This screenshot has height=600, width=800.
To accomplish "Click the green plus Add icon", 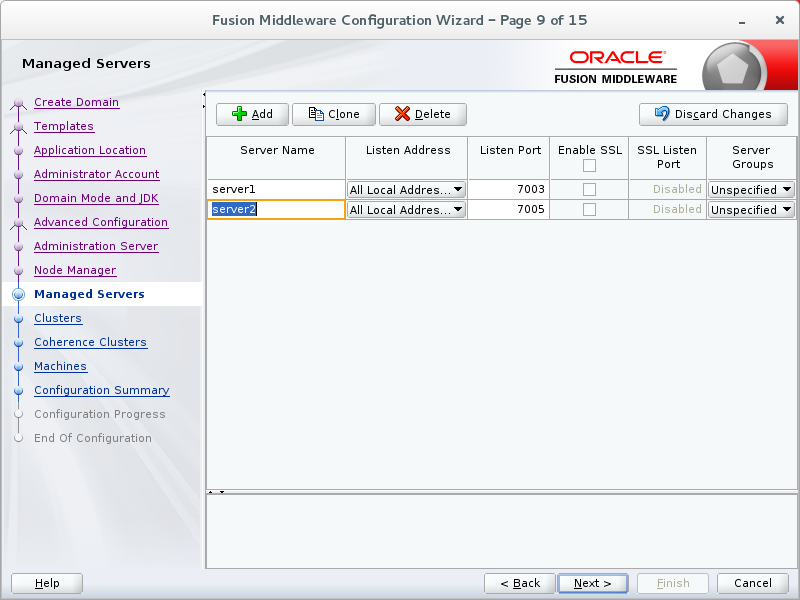I will [x=239, y=114].
